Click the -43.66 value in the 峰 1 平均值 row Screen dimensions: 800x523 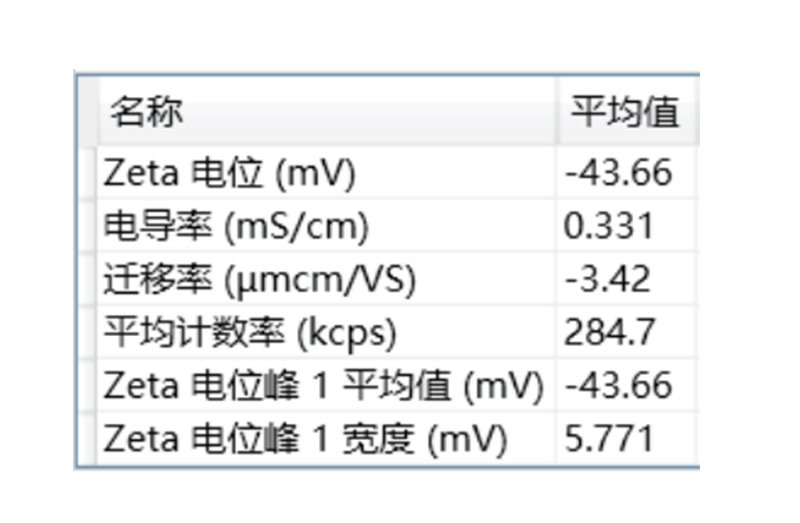(x=618, y=385)
